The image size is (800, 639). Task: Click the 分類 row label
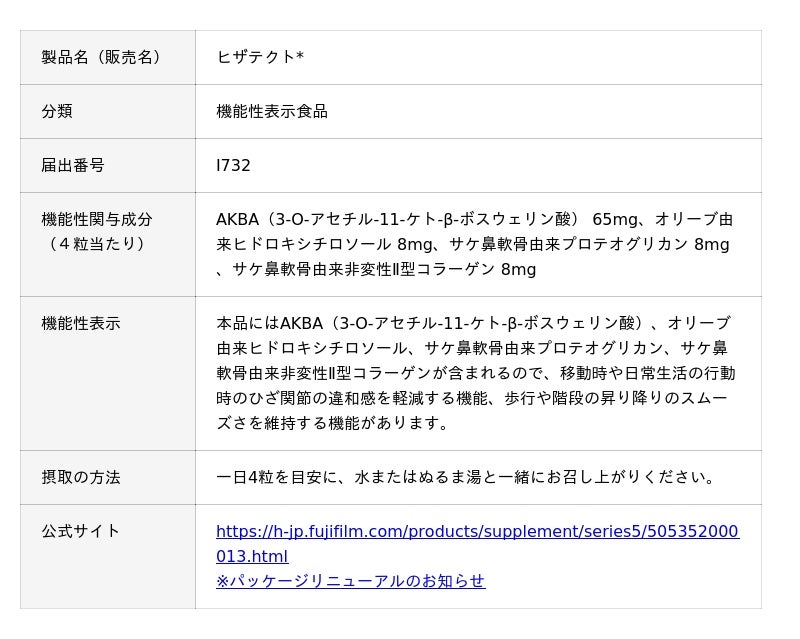57,111
